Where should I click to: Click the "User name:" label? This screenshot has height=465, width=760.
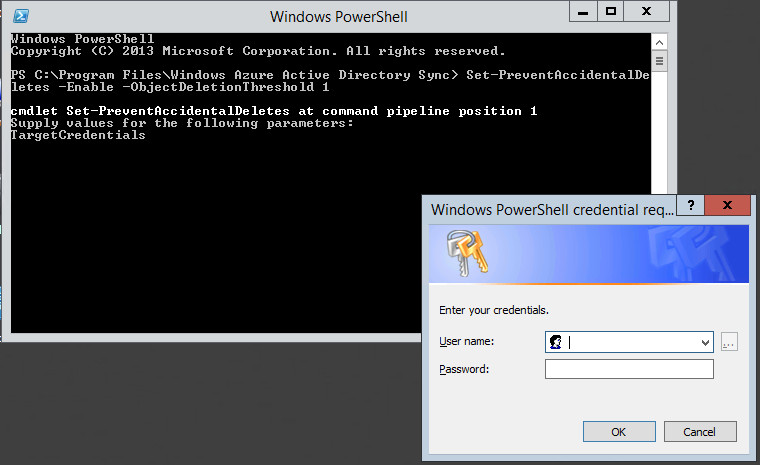coord(466,341)
